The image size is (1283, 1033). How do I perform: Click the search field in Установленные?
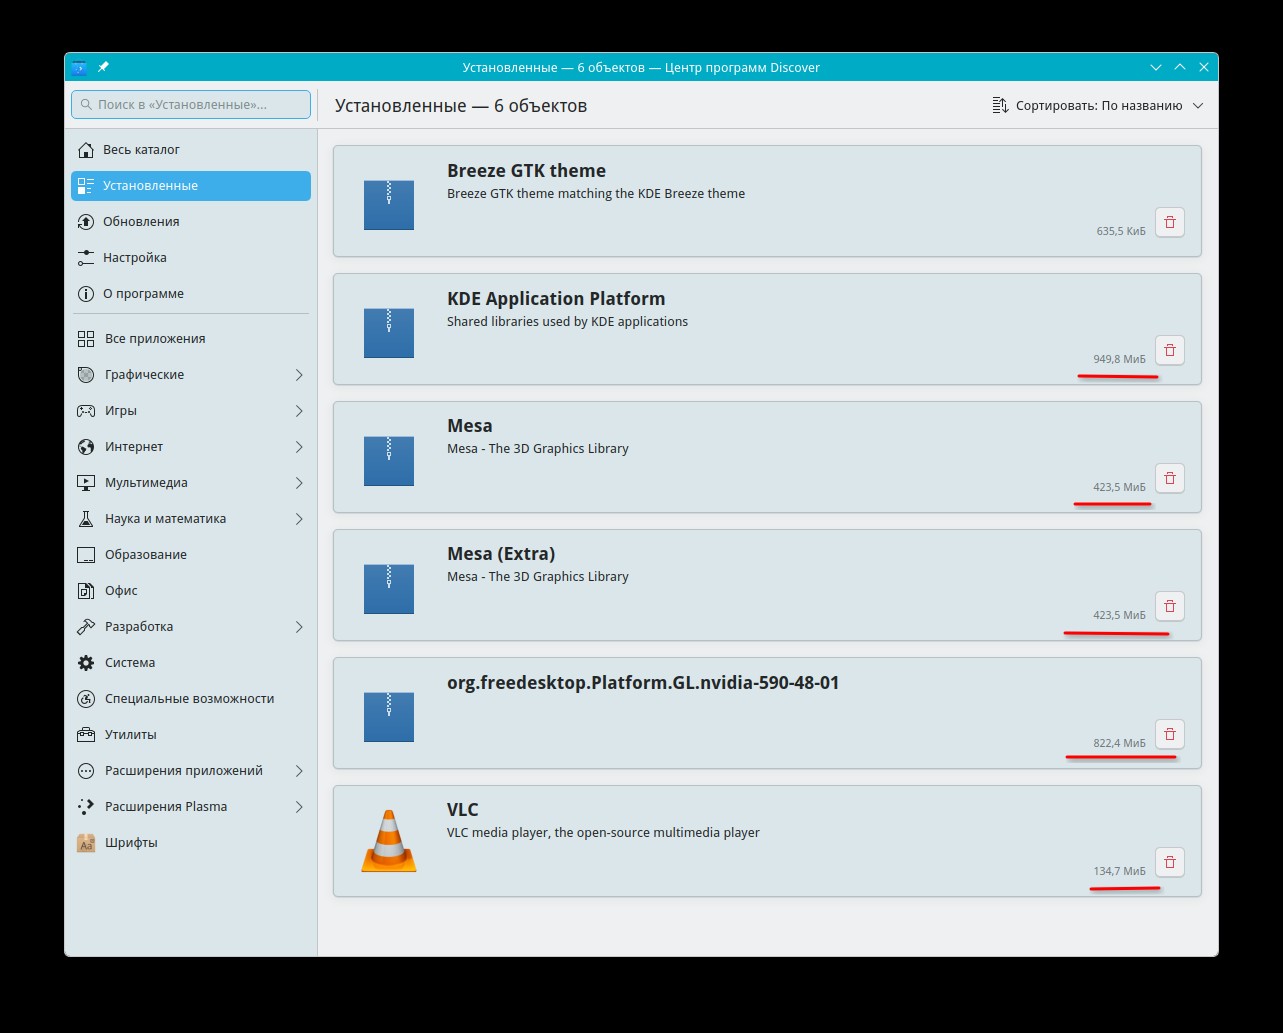click(191, 105)
